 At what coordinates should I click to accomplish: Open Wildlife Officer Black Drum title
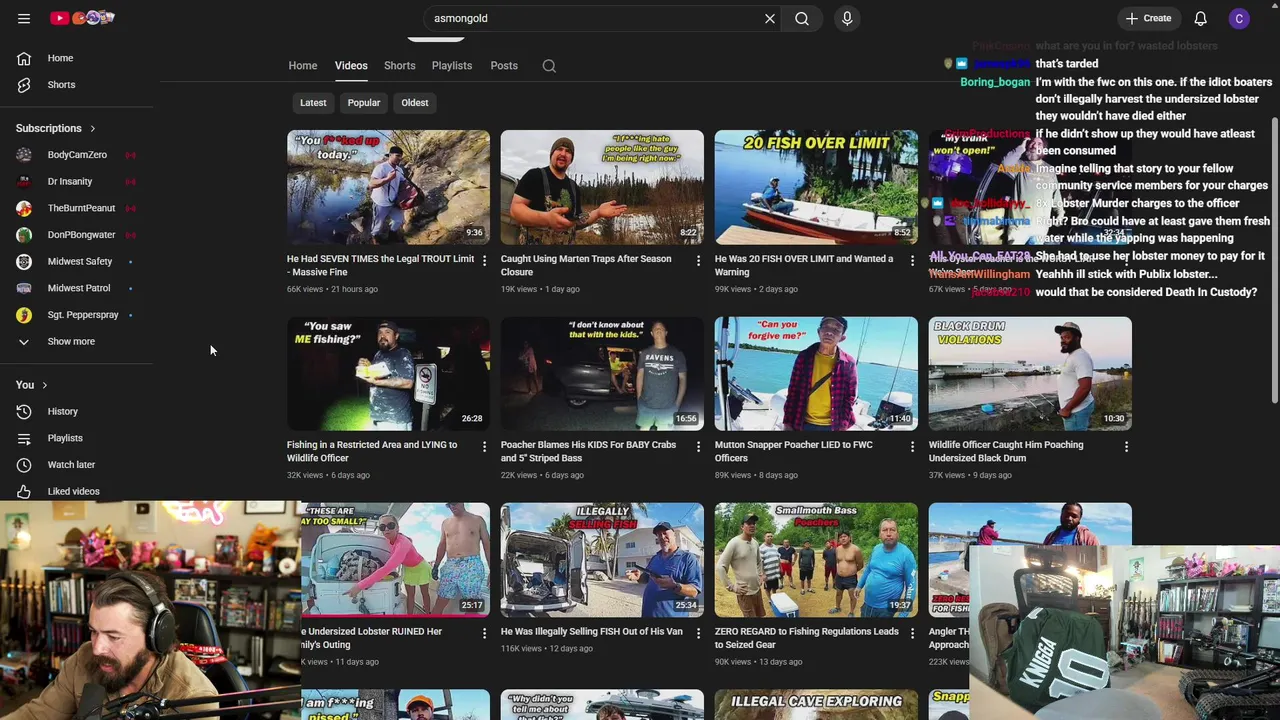tap(1006, 451)
